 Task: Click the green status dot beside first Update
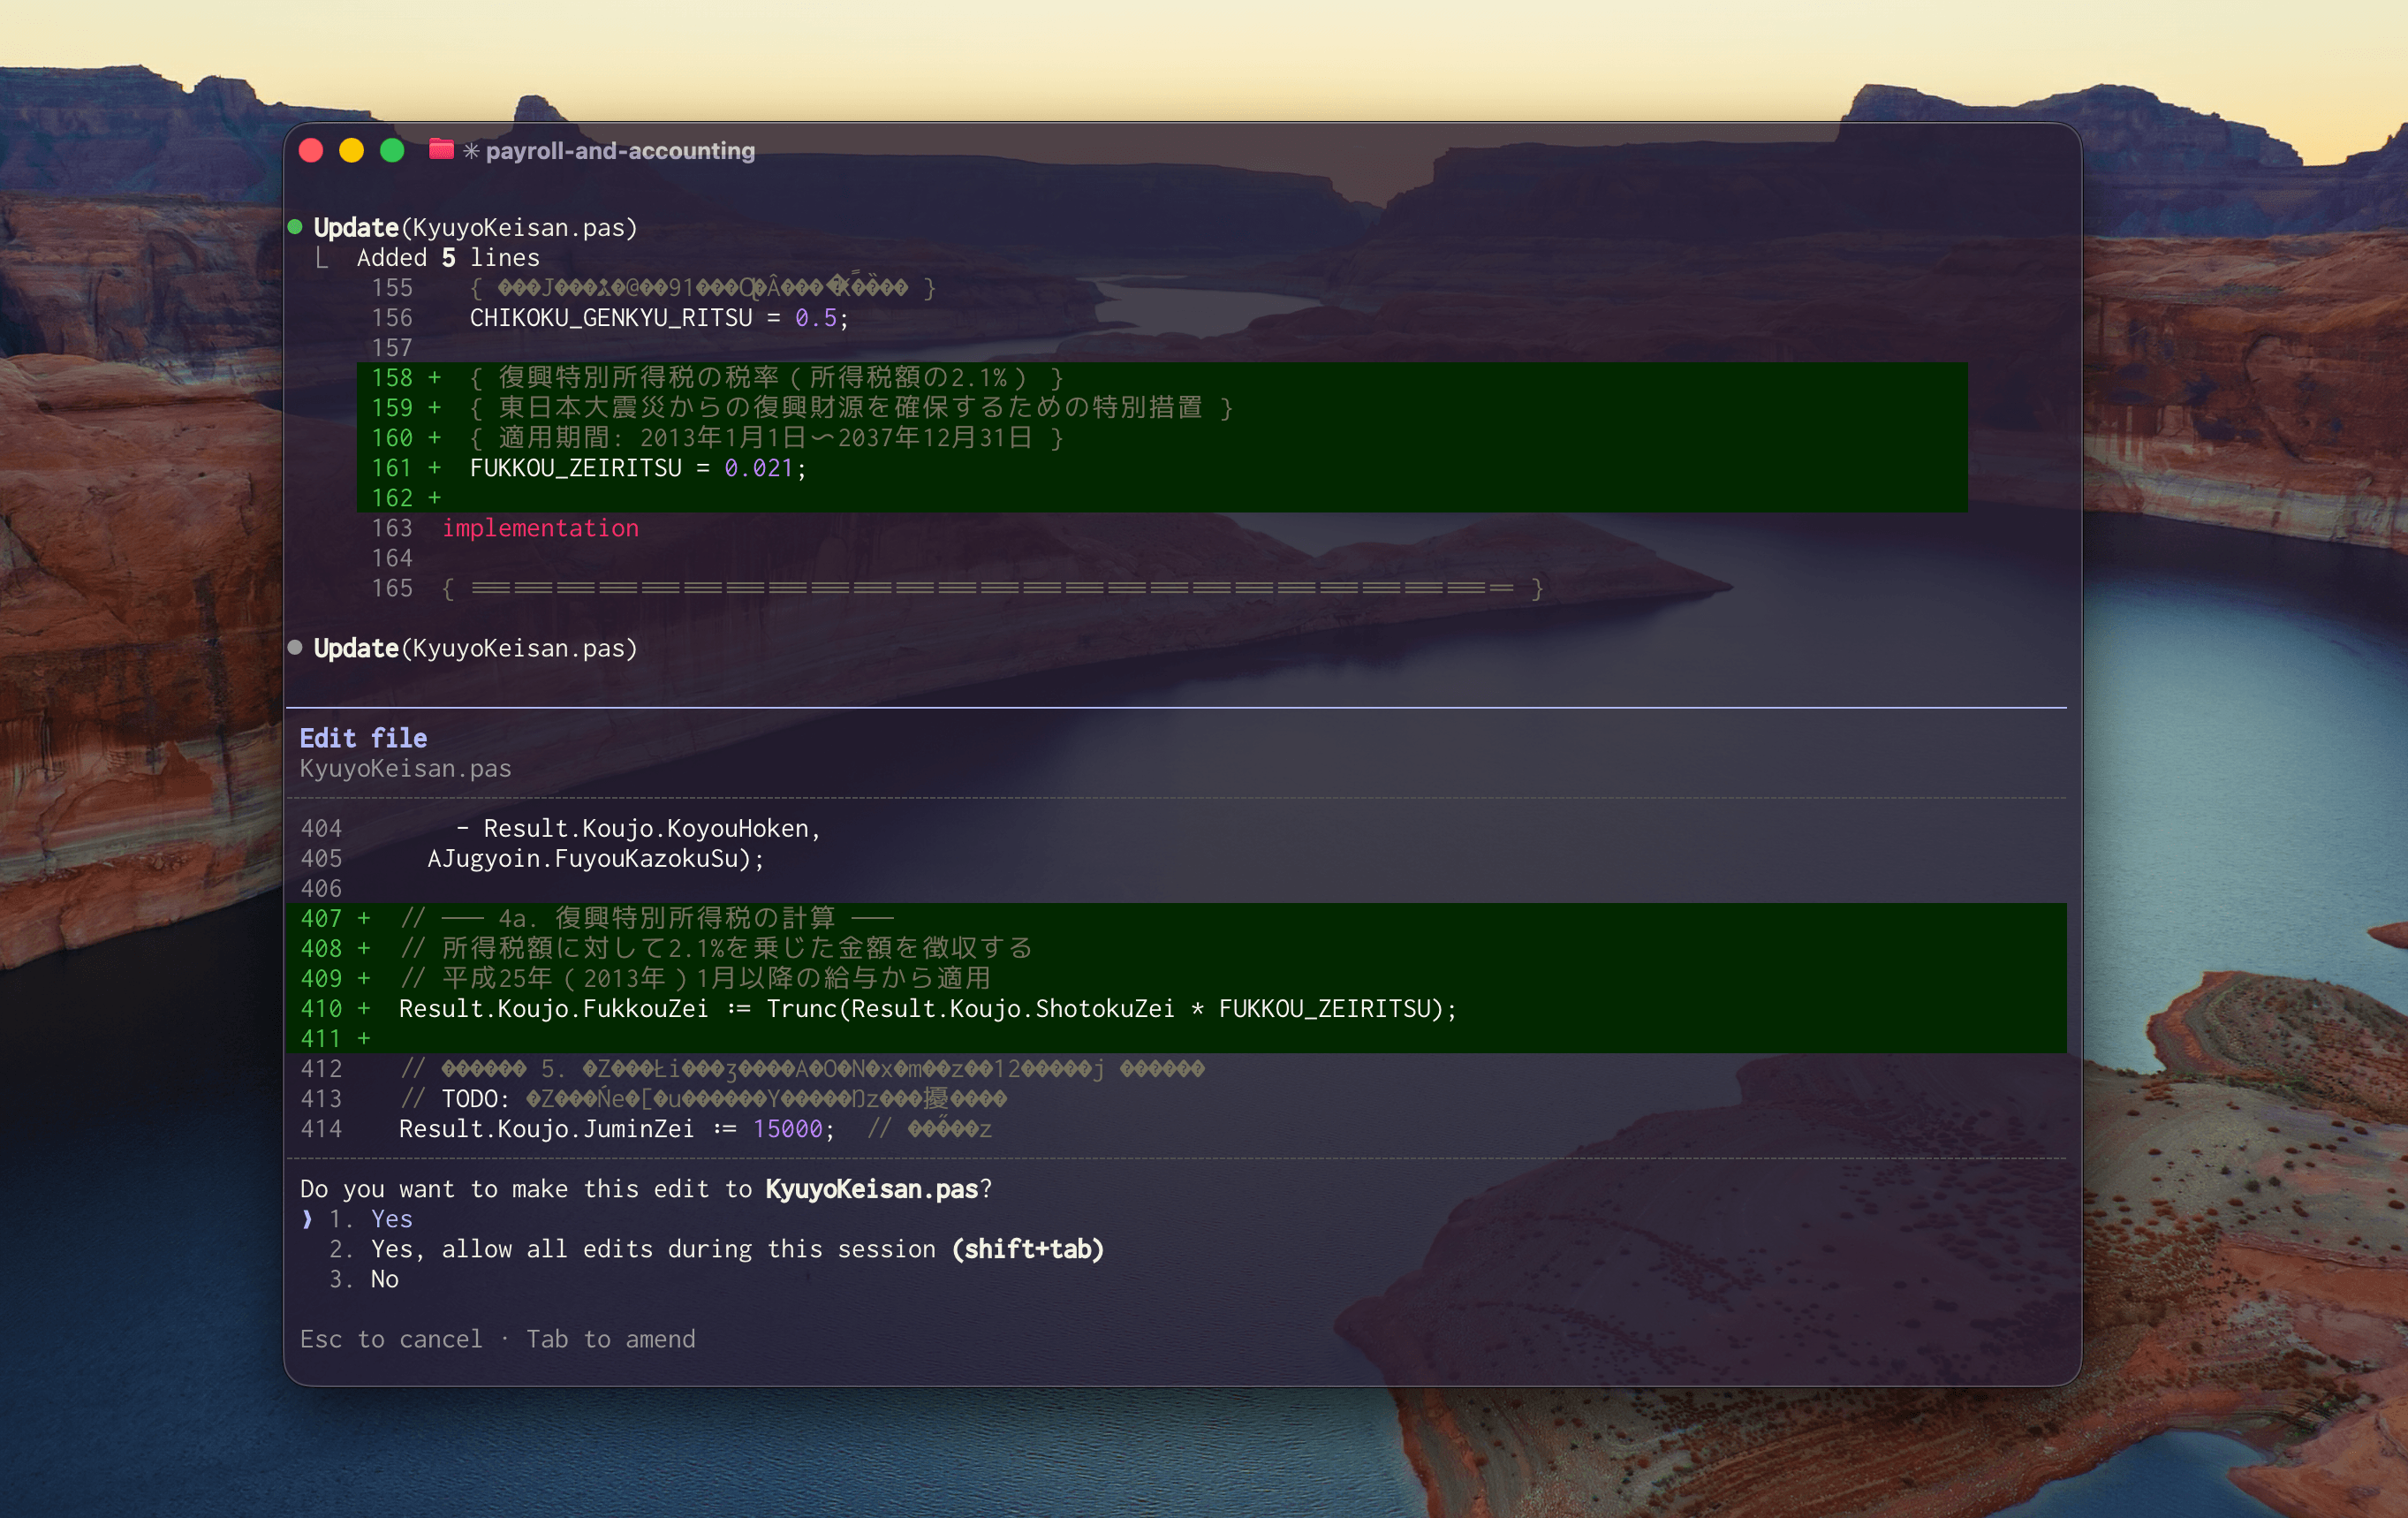click(295, 227)
